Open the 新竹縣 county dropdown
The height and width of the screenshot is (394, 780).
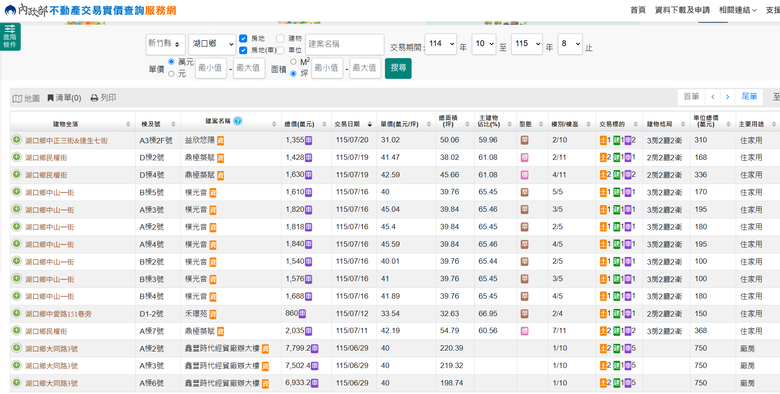click(166, 44)
